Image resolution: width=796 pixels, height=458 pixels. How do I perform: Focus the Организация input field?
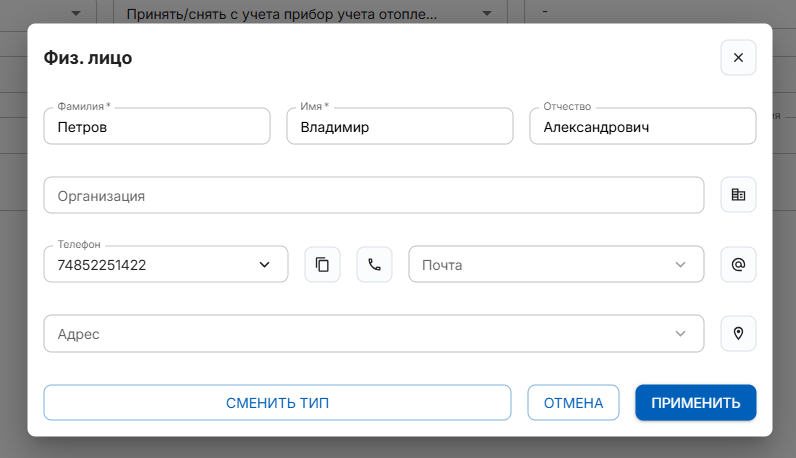374,195
